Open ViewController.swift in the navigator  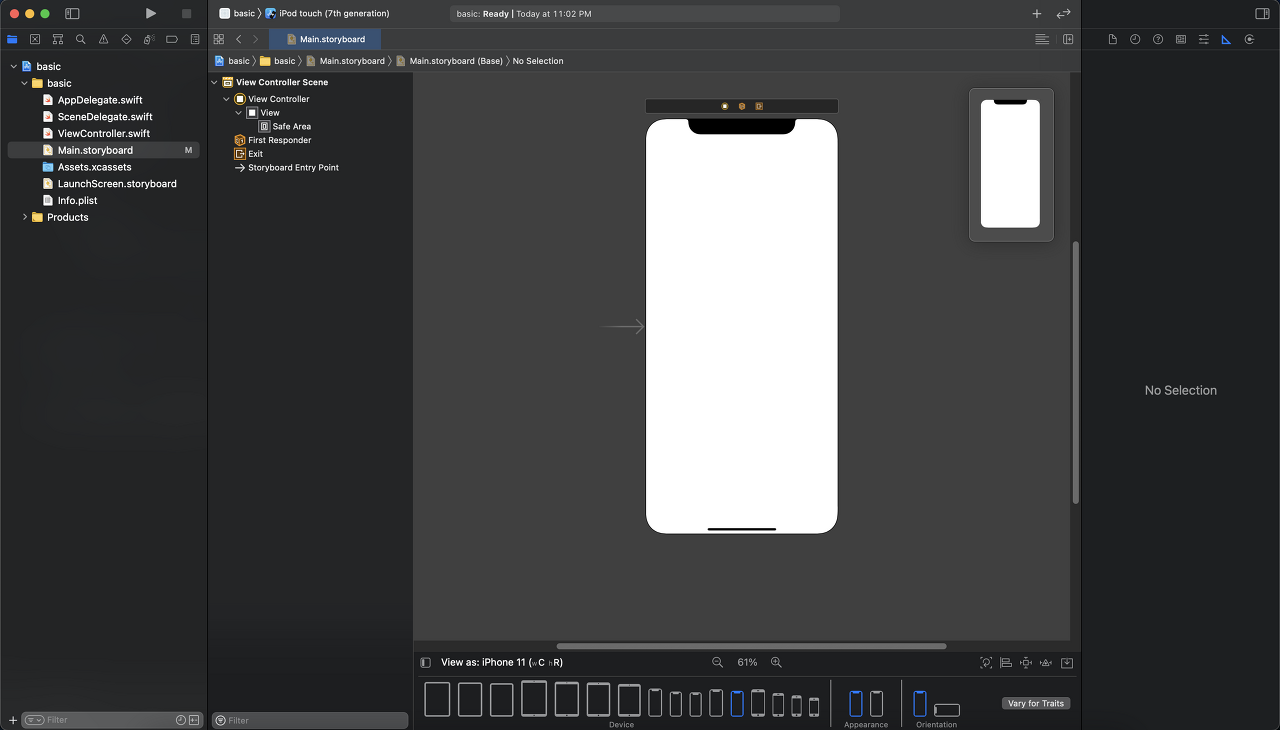click(104, 133)
